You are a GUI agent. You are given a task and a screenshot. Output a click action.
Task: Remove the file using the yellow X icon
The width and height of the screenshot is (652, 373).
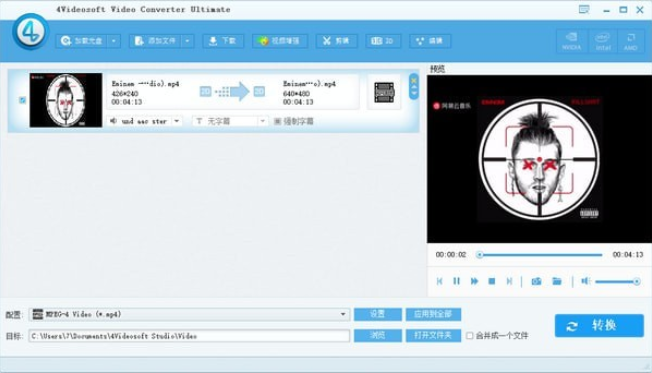coord(414,80)
